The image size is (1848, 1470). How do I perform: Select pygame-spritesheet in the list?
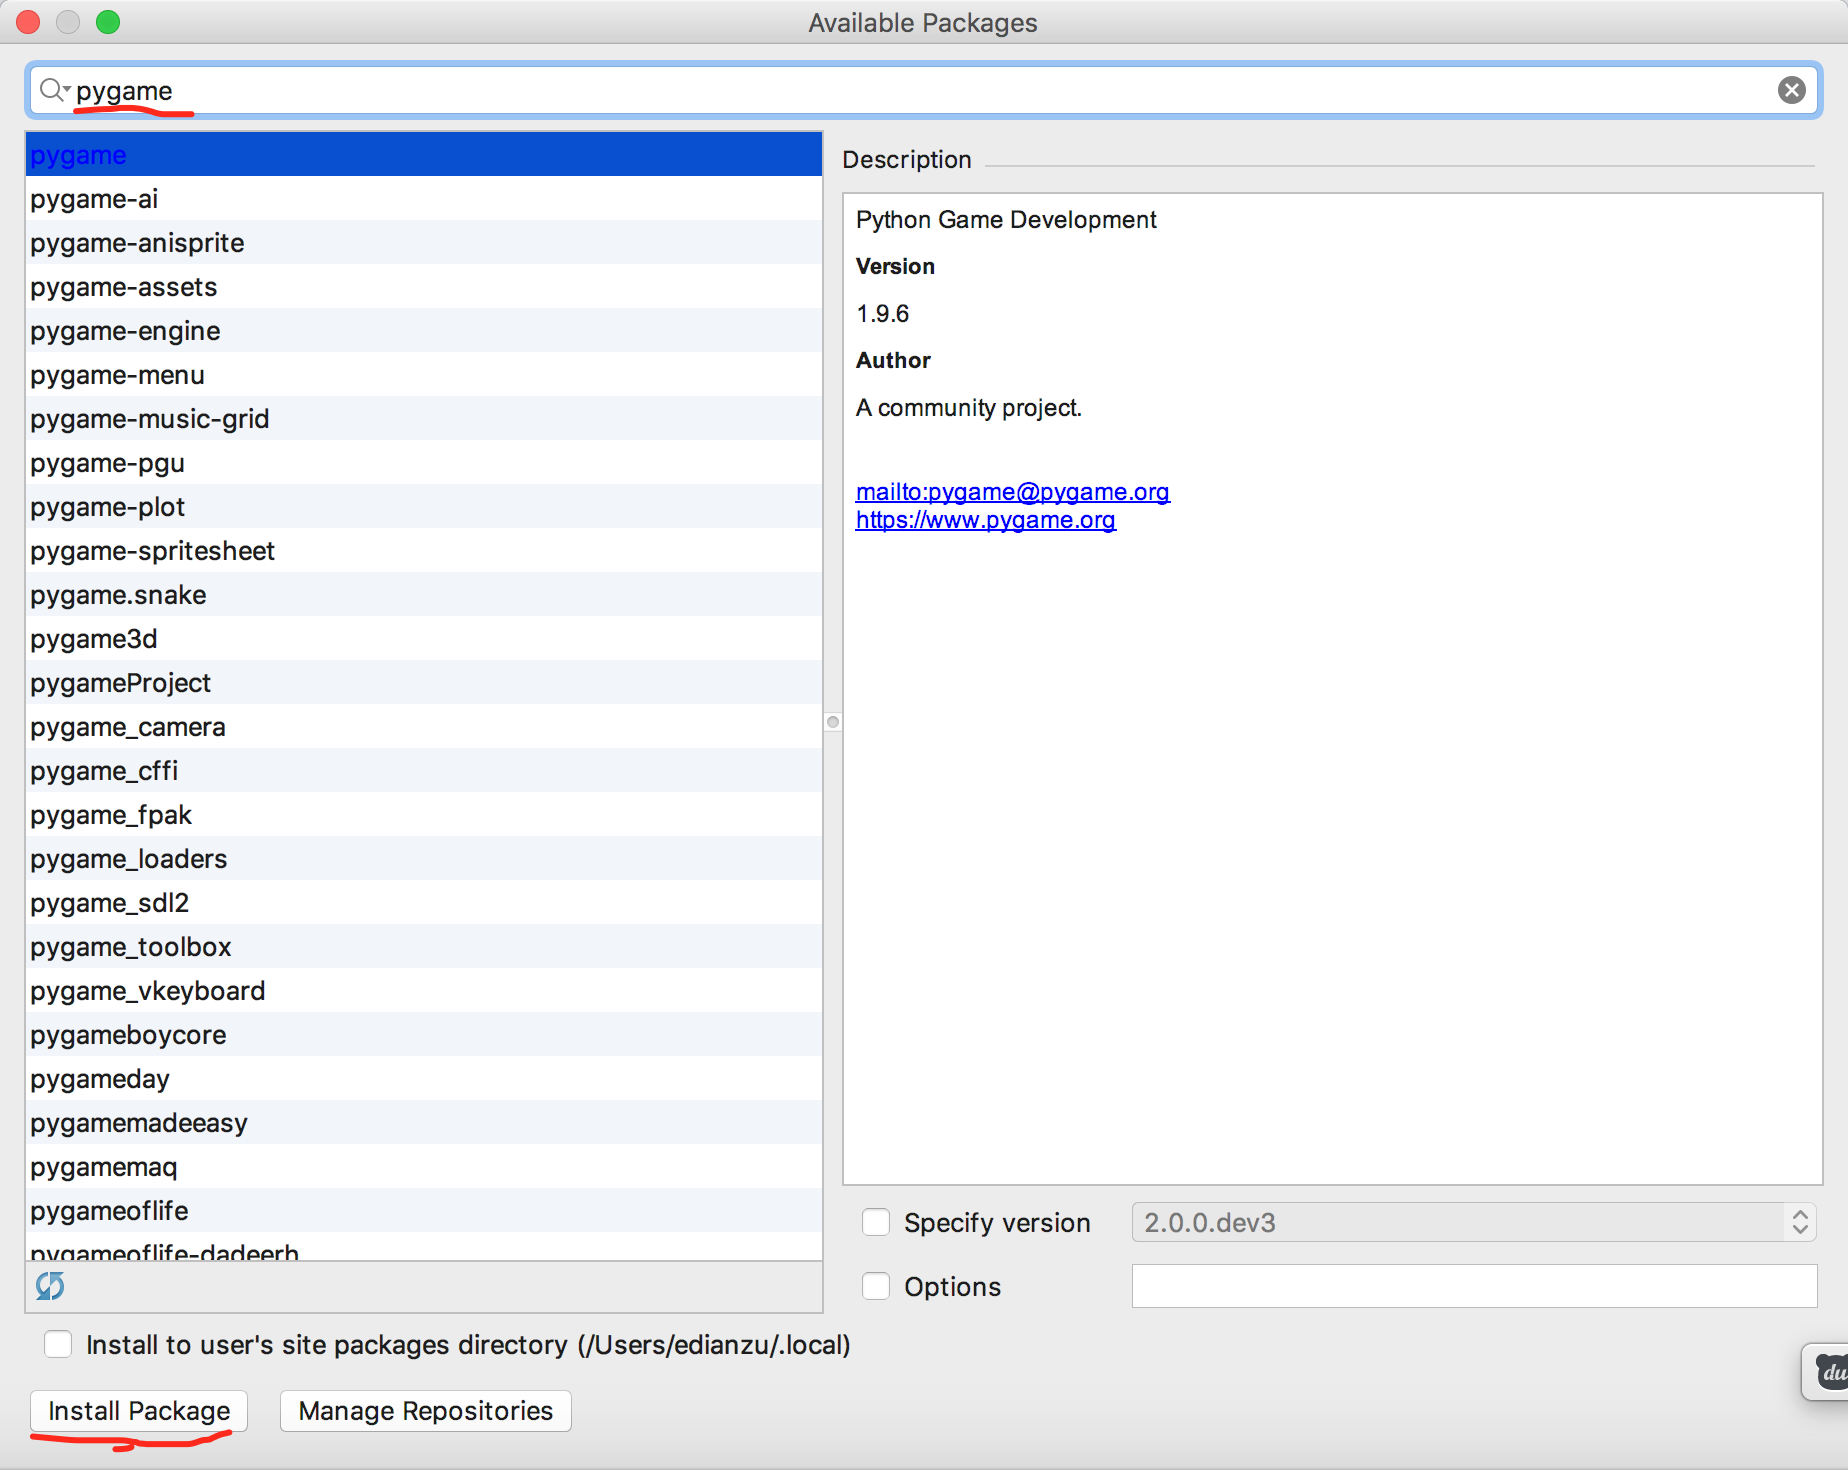pos(424,551)
